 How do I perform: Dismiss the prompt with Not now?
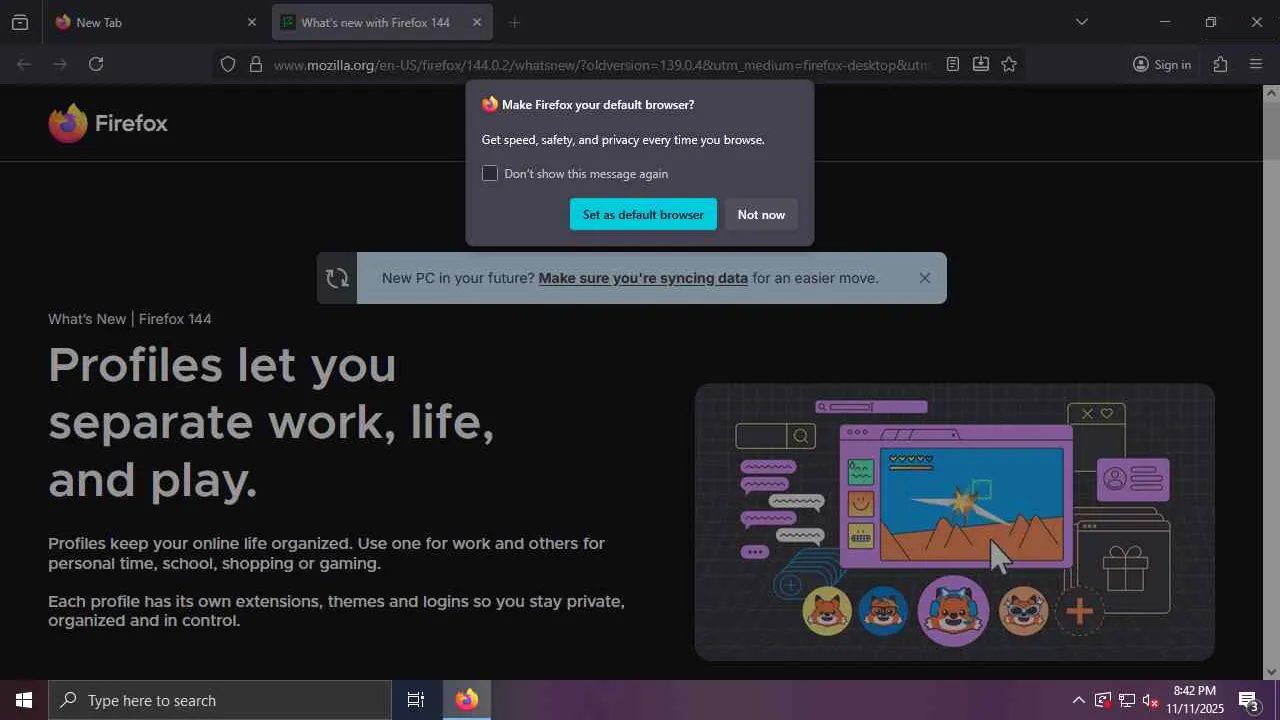761,214
